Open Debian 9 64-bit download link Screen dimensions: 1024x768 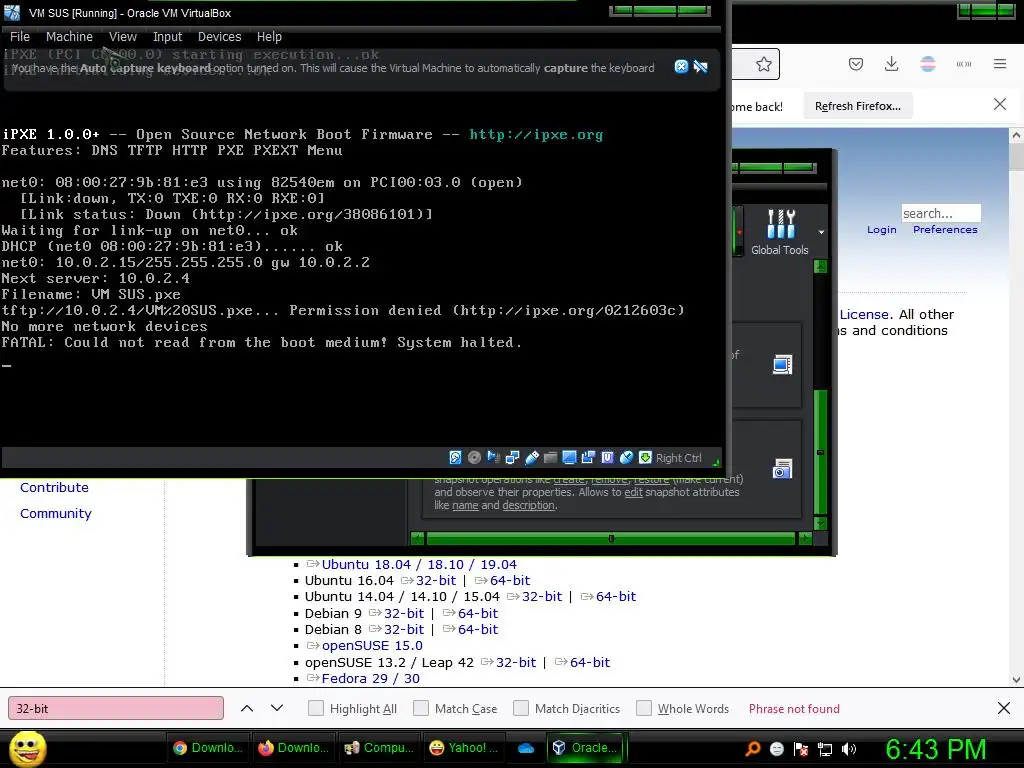(477, 613)
